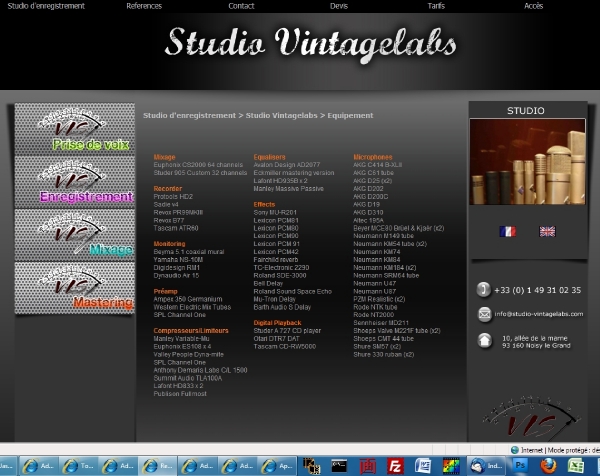Click the 'Monitoring' list heading
The height and width of the screenshot is (476, 600).
click(x=169, y=244)
